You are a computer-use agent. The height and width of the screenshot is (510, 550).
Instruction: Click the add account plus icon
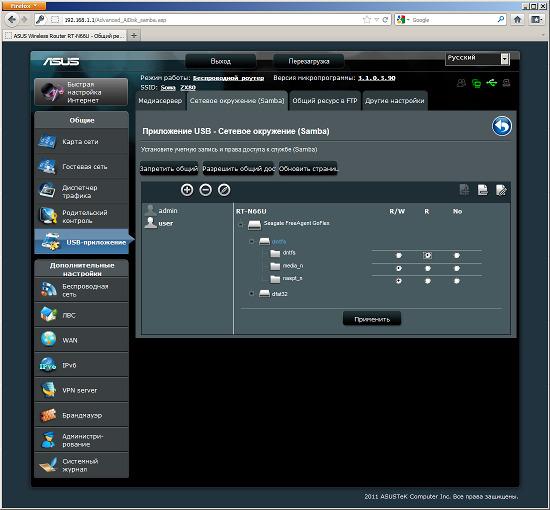click(187, 190)
